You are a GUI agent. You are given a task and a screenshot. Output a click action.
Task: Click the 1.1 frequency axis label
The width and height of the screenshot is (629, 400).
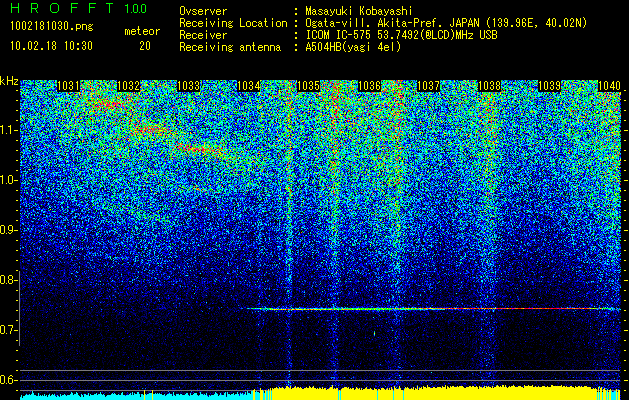tap(7, 130)
